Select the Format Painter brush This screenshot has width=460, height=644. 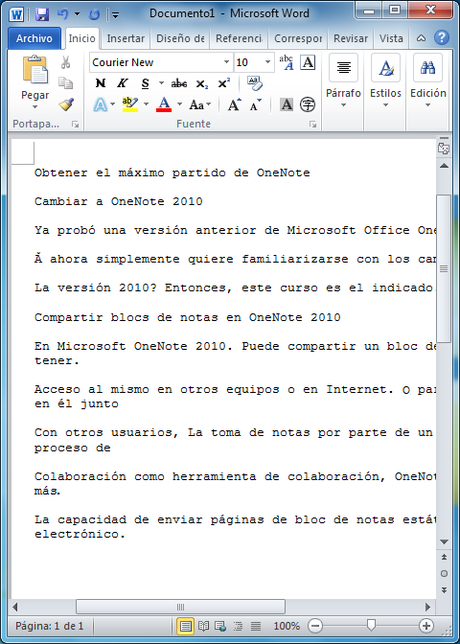point(66,104)
